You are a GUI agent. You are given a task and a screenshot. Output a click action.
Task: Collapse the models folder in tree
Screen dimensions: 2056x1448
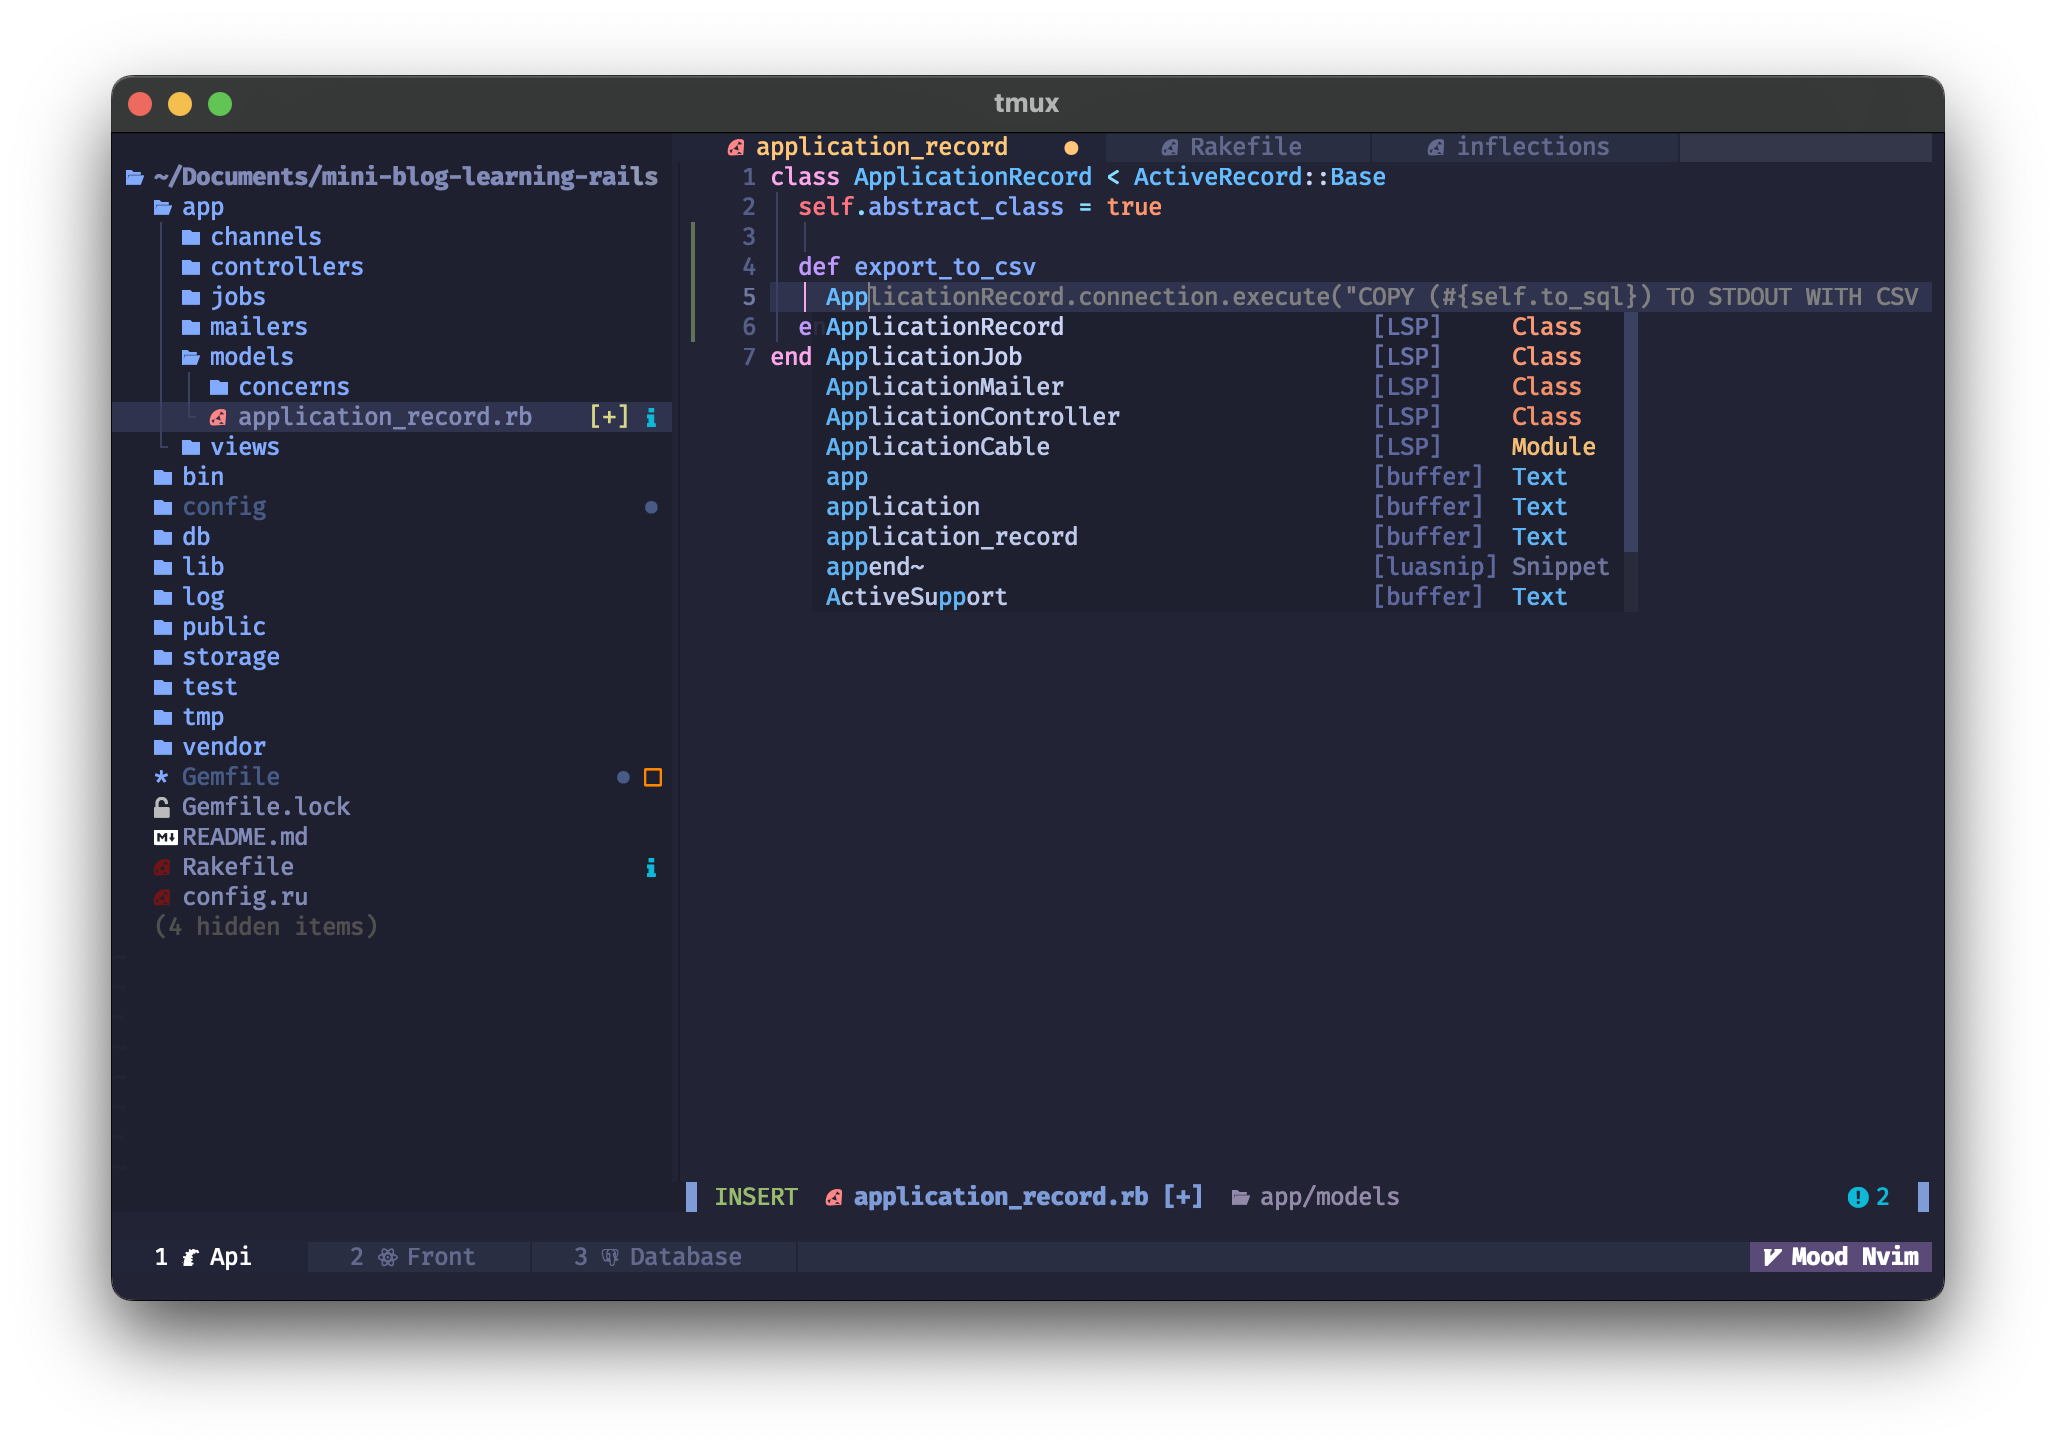click(x=251, y=357)
